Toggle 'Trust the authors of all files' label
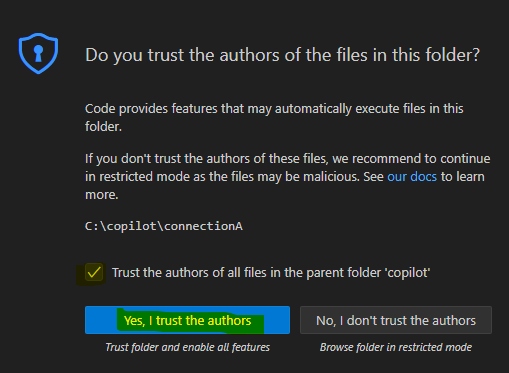The height and width of the screenshot is (373, 509). pos(271,273)
